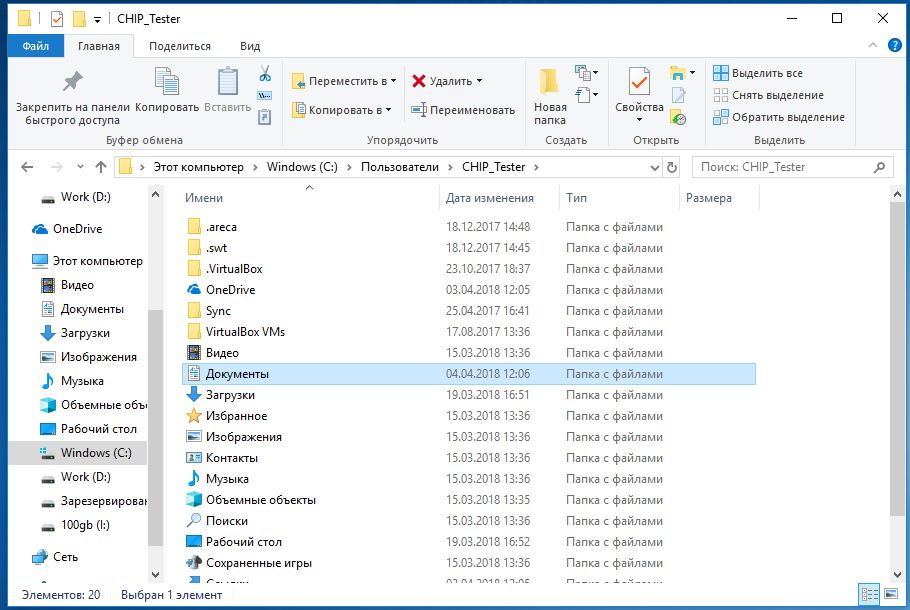Switch to large icons view in status bar
This screenshot has height=610, width=910.
coord(892,594)
